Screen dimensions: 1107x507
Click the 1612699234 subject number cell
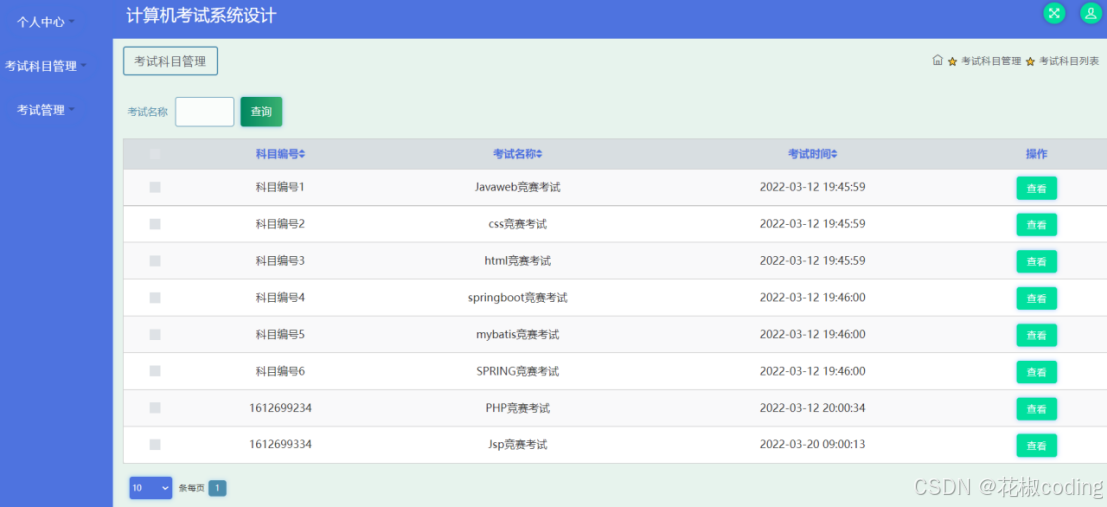[280, 407]
